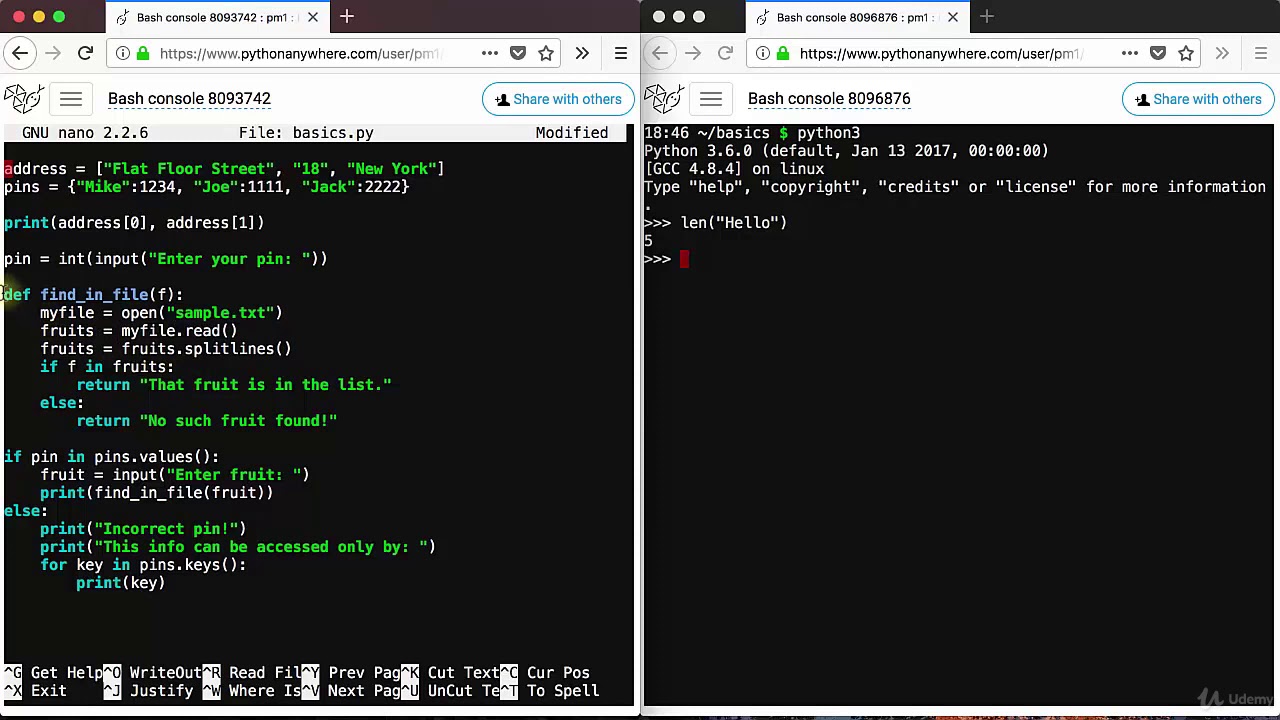
Task: Close Bash console 8093742 tab
Action: 313,17
